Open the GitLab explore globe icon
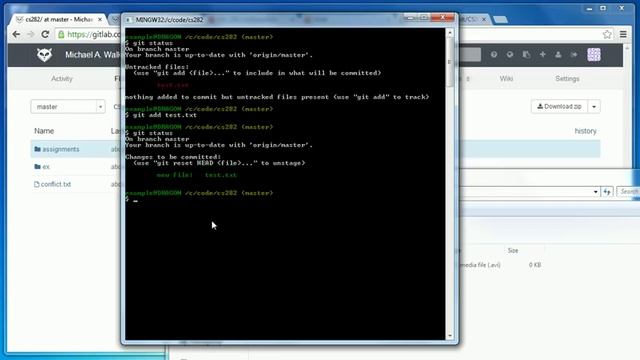 tap(510, 54)
